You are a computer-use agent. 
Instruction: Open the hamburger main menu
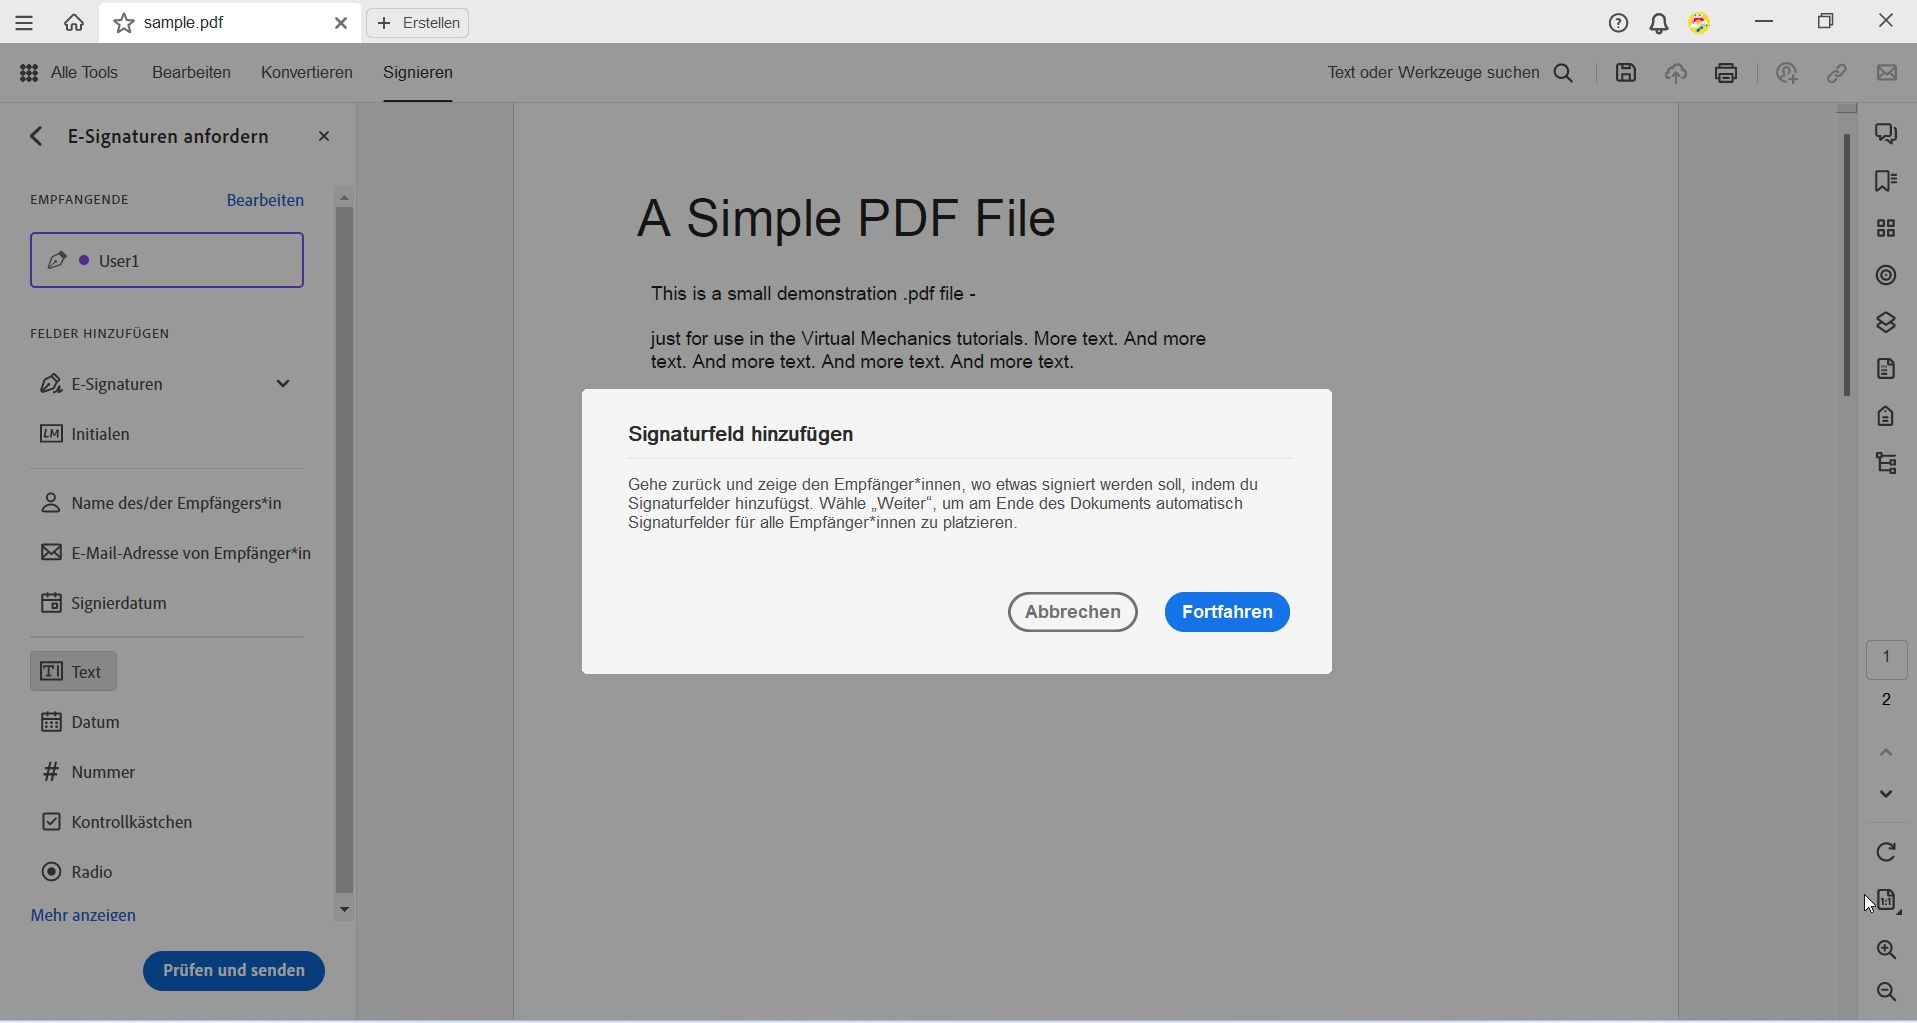[24, 23]
